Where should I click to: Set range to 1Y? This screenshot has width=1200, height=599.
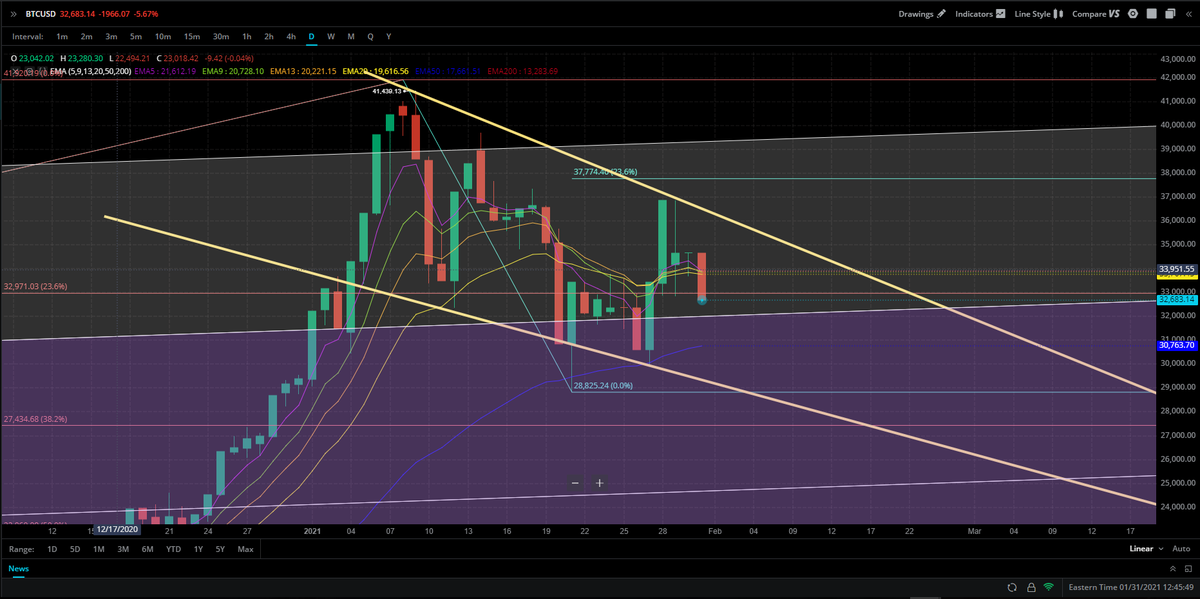pyautogui.click(x=198, y=549)
